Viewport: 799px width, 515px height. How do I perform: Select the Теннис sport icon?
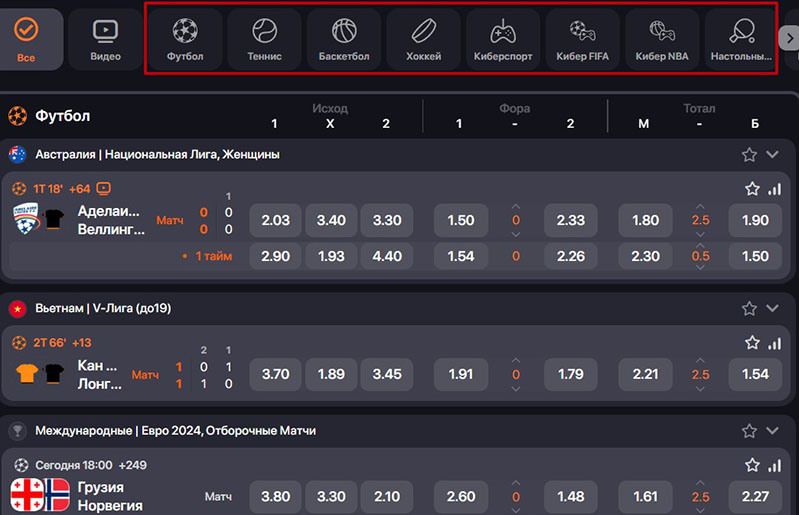pos(264,39)
